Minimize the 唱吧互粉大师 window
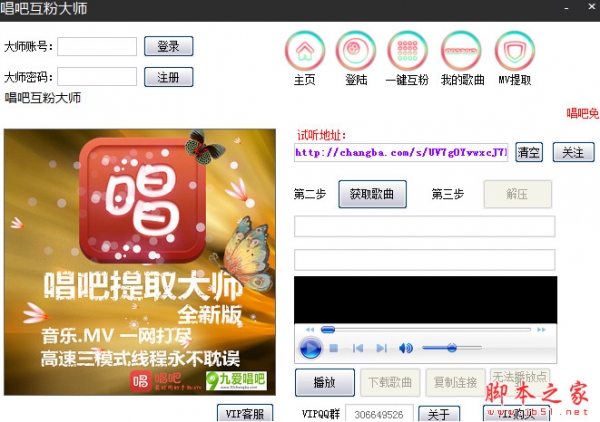Viewport: 600px width, 422px height. pos(566,8)
